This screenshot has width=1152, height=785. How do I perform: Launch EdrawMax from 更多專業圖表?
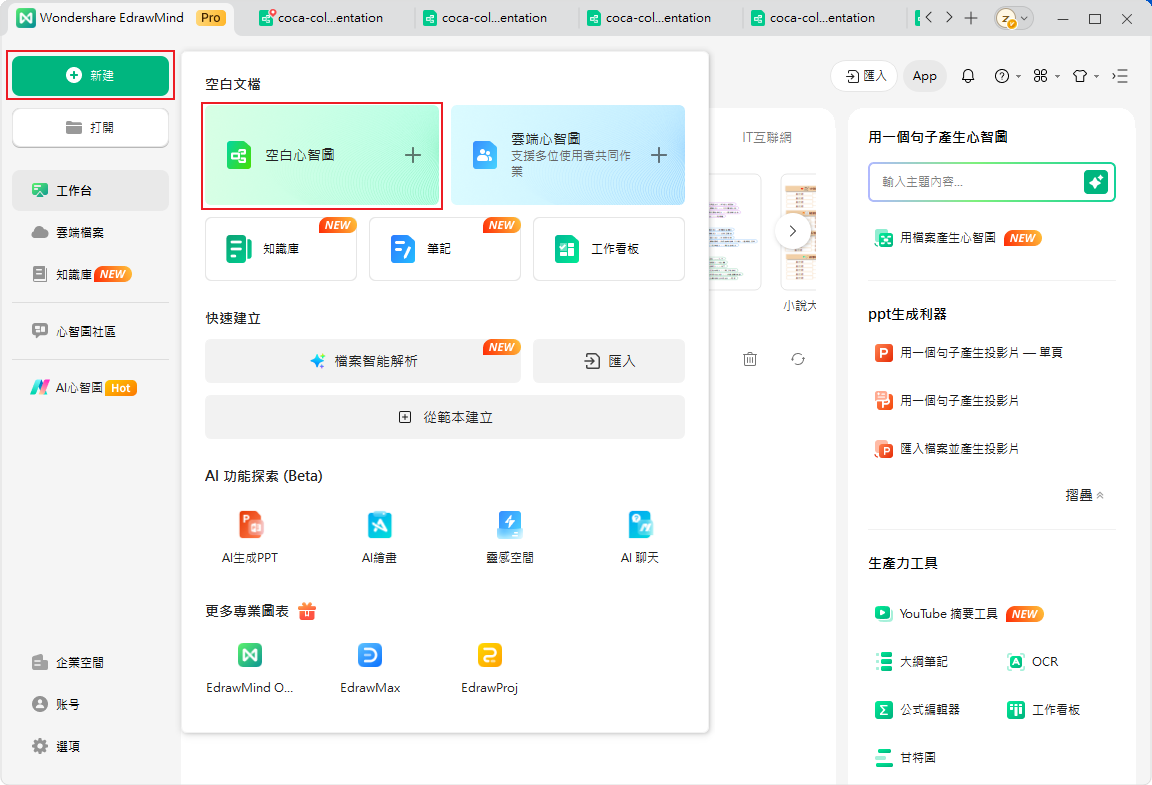369,665
